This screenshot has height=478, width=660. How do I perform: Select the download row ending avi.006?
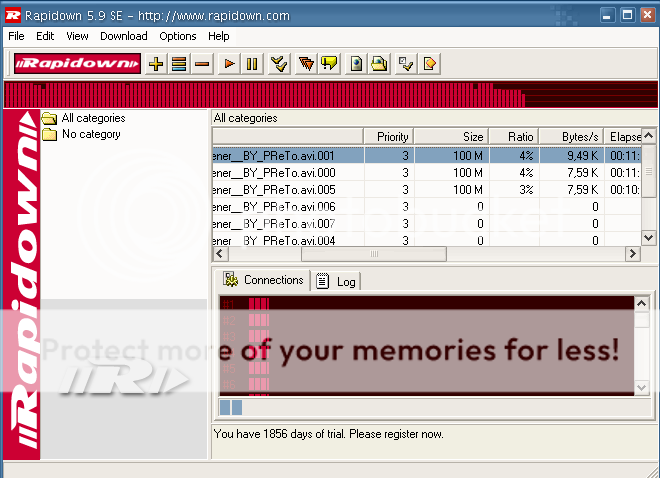point(427,207)
